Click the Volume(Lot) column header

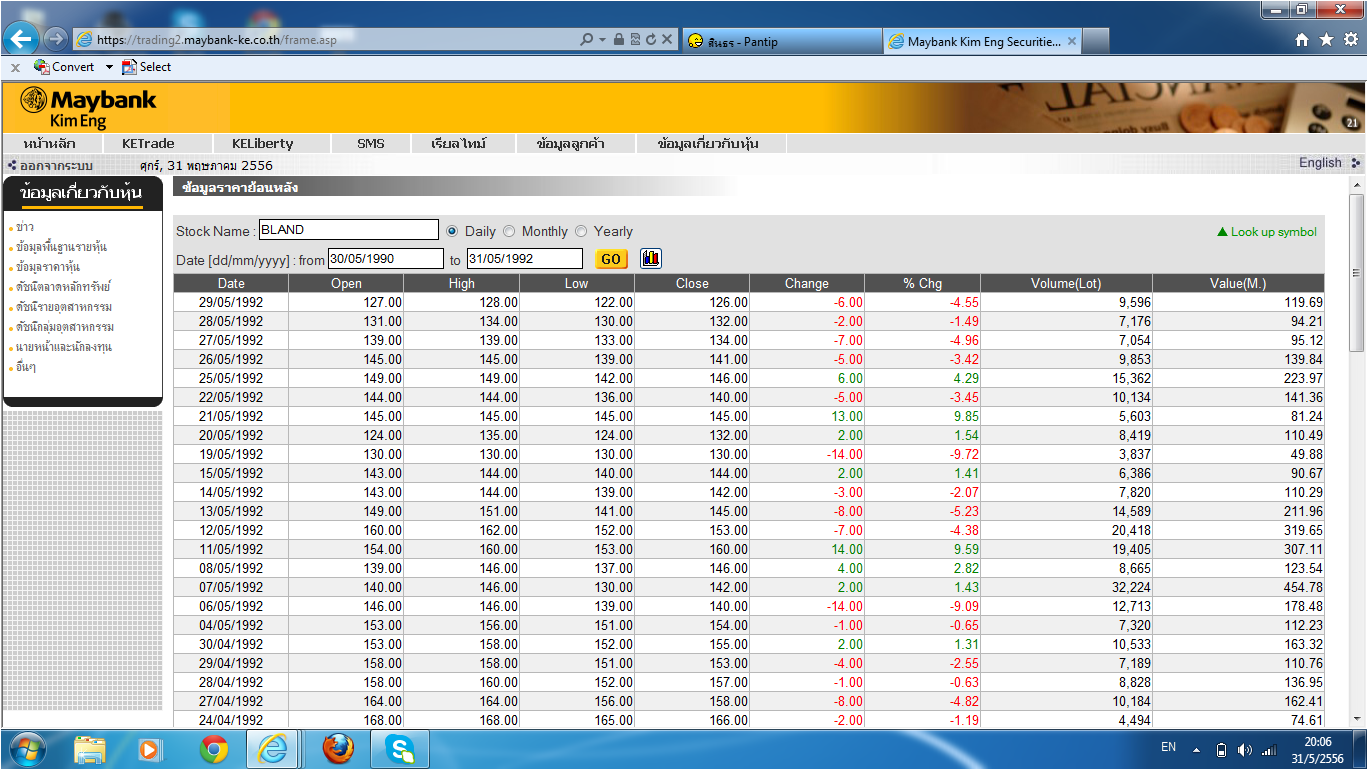click(x=1066, y=284)
